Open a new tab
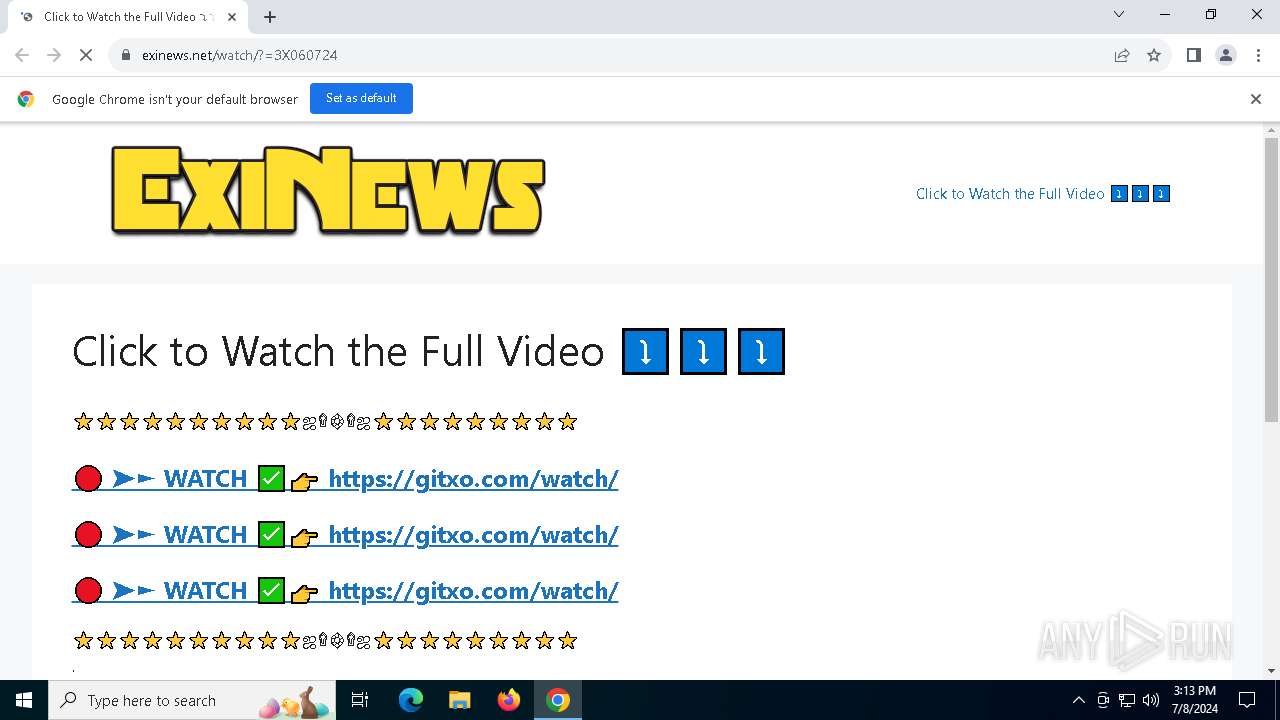The width and height of the screenshot is (1280, 720). (x=270, y=16)
